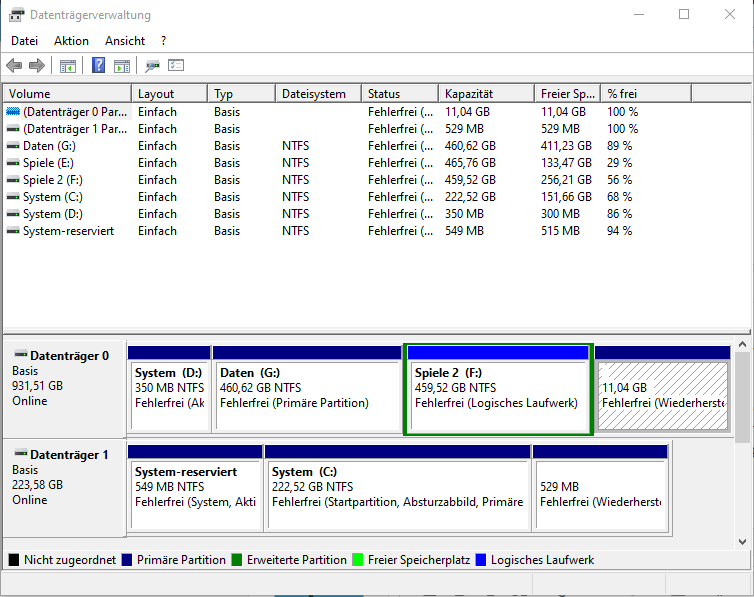The height and width of the screenshot is (597, 754).
Task: Open the Datei menu
Action: [x=24, y=41]
